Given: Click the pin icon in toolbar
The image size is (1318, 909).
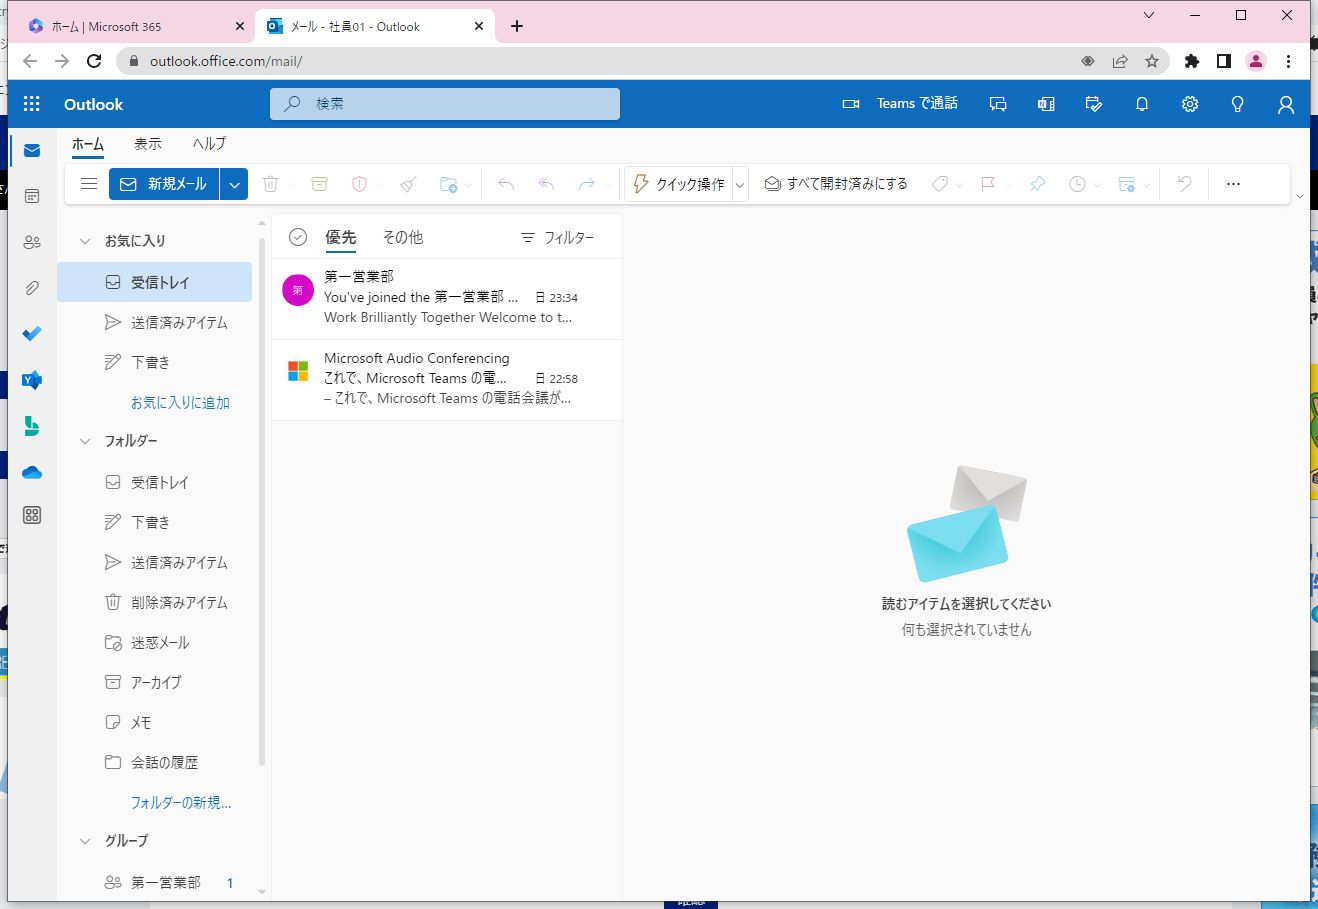Looking at the screenshot, I should tap(1037, 184).
